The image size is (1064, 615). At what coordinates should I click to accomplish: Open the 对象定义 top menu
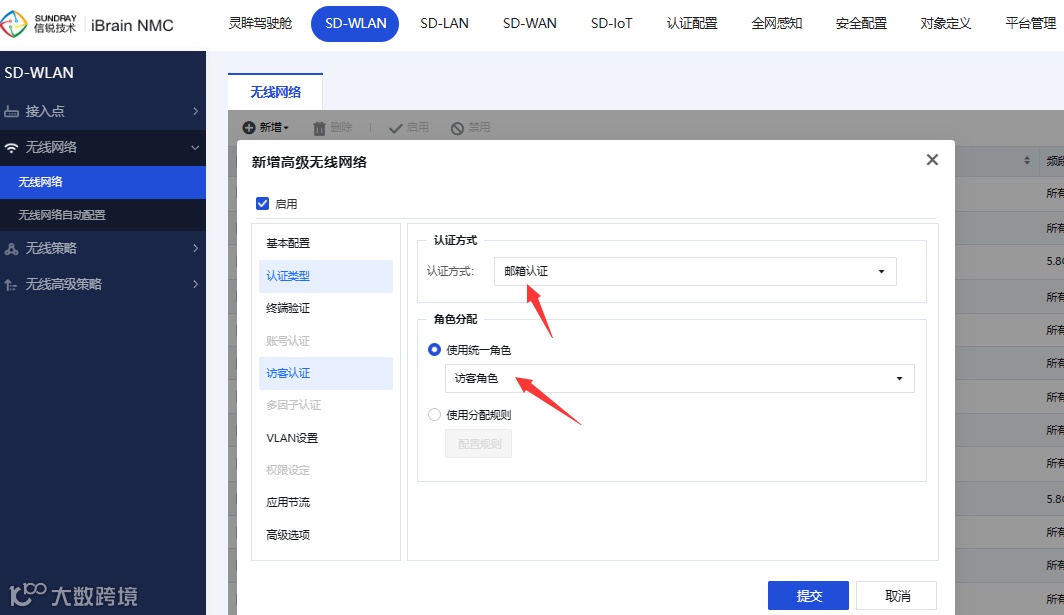pos(946,23)
